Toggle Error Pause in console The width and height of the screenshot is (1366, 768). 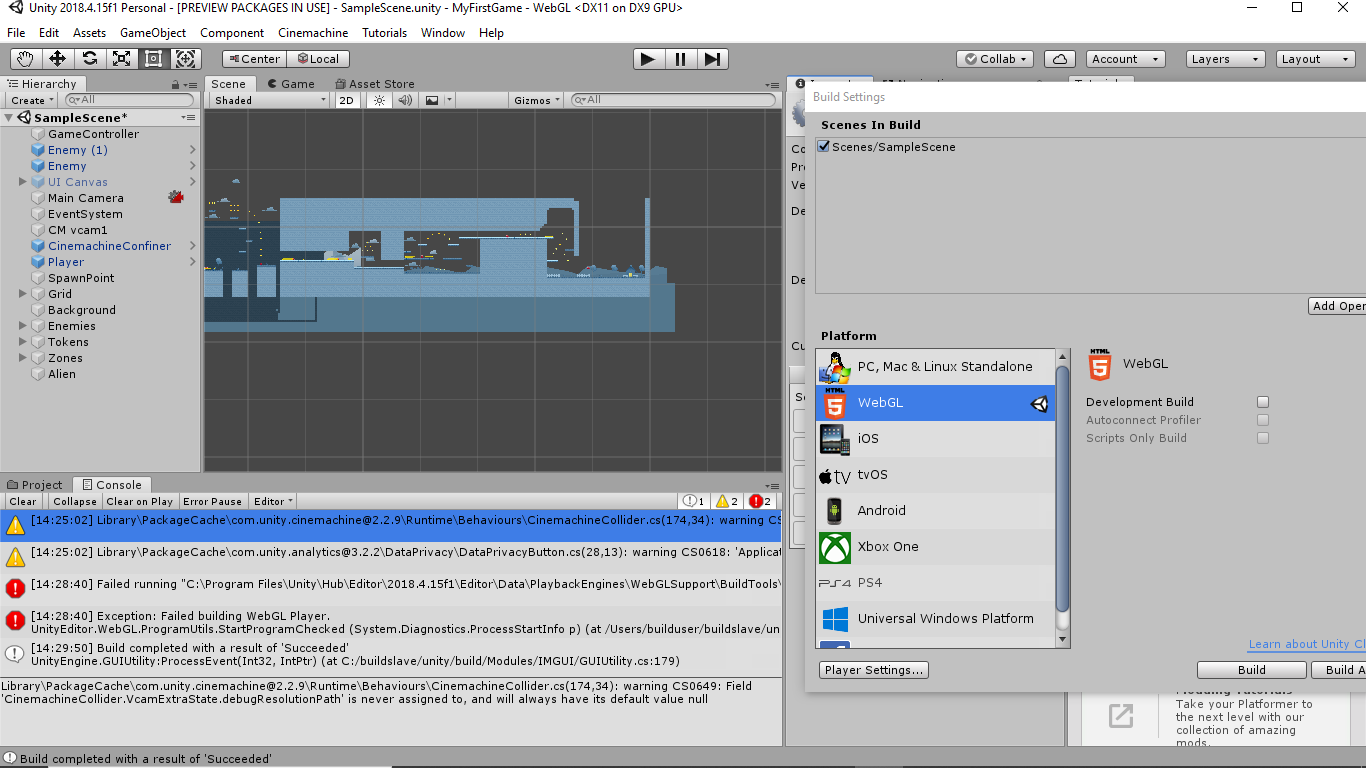pos(212,501)
